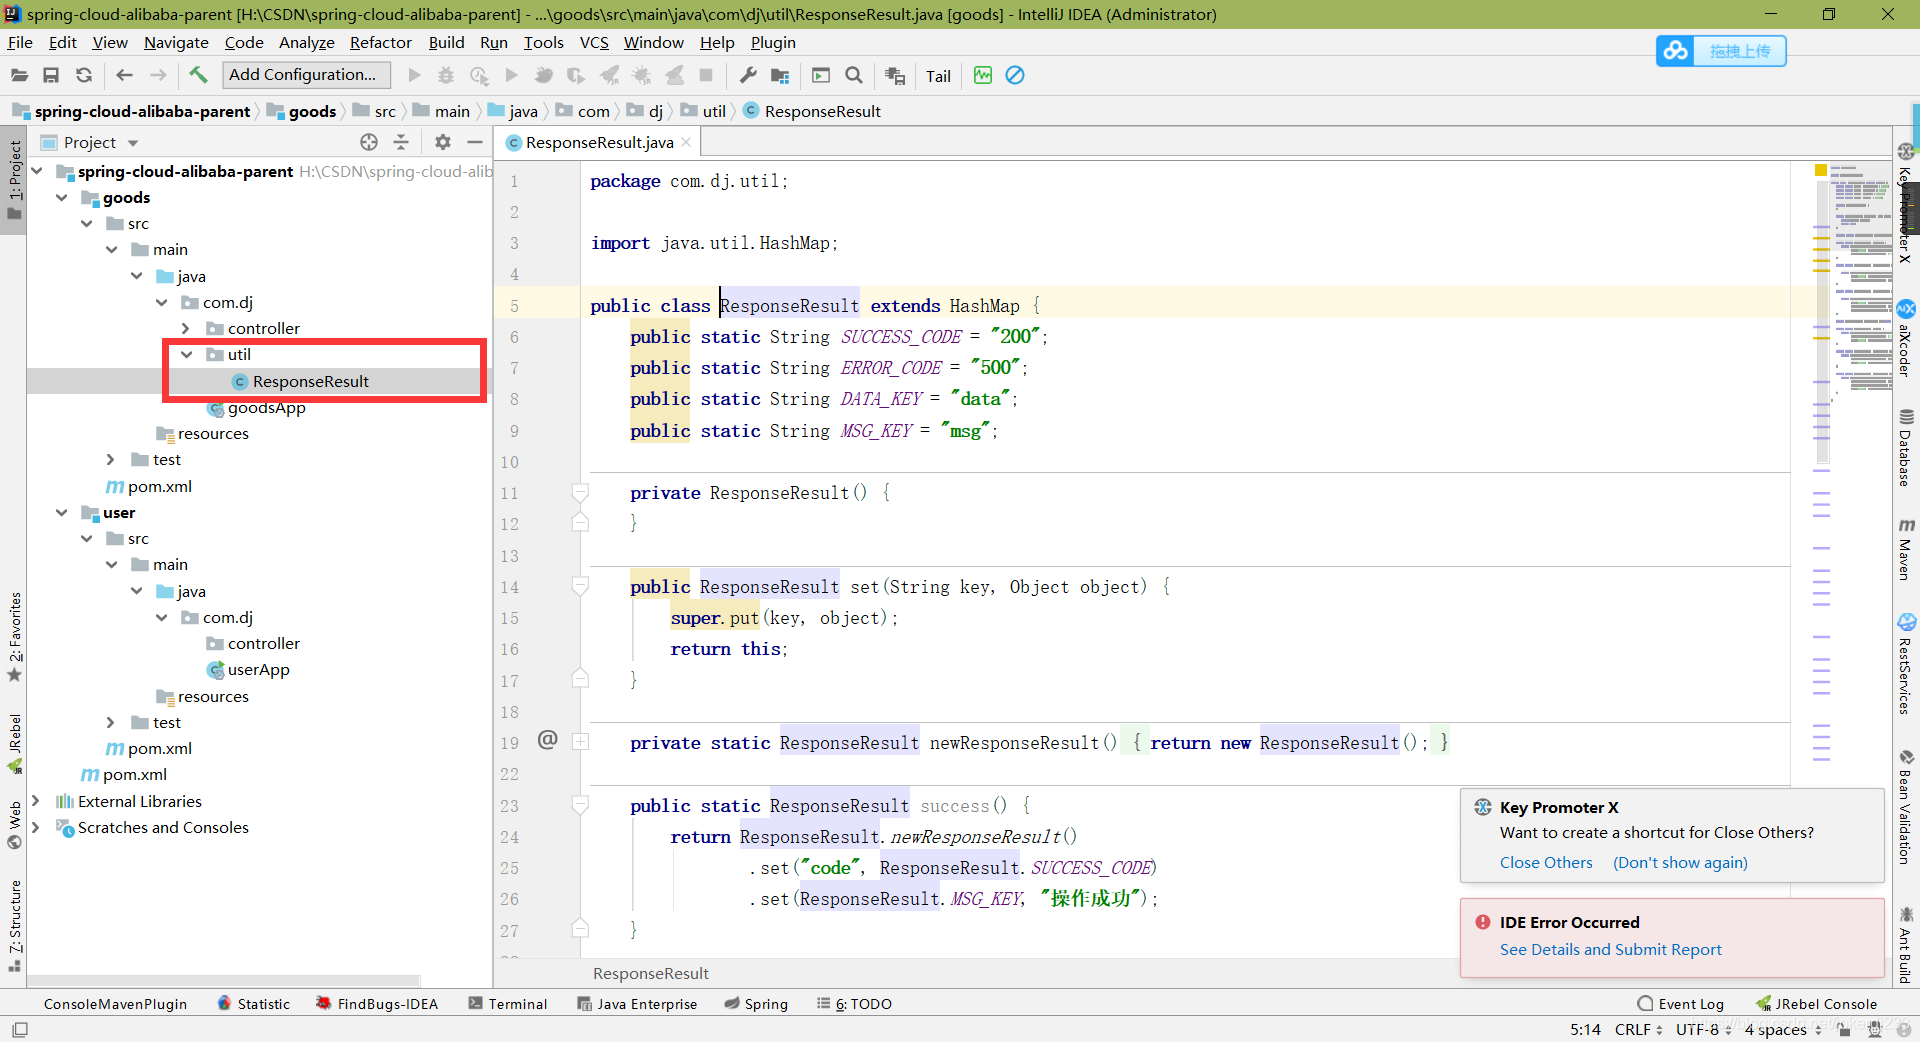Image resolution: width=1920 pixels, height=1042 pixels.
Task: Expand the controller folder under goods
Action: pos(186,328)
